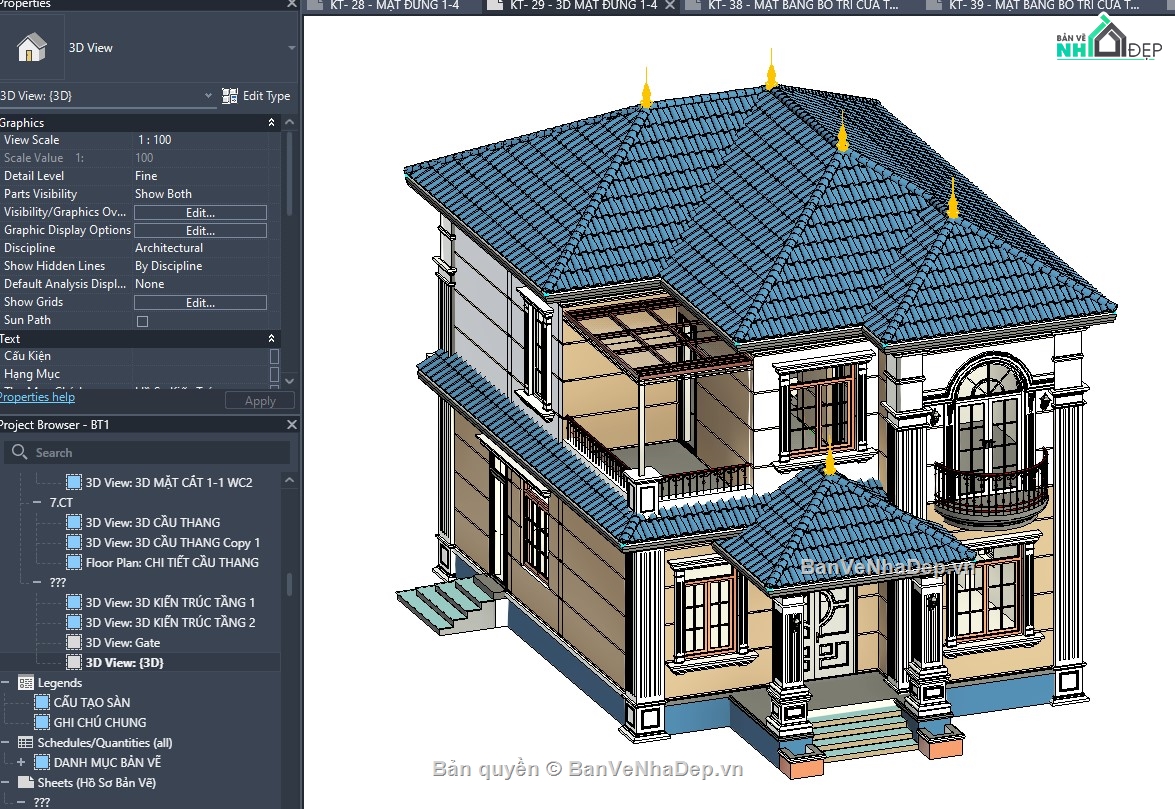The width and height of the screenshot is (1175, 809).
Task: Select CHI TIẾT CẦU THANG floor plan icon
Action: click(74, 563)
